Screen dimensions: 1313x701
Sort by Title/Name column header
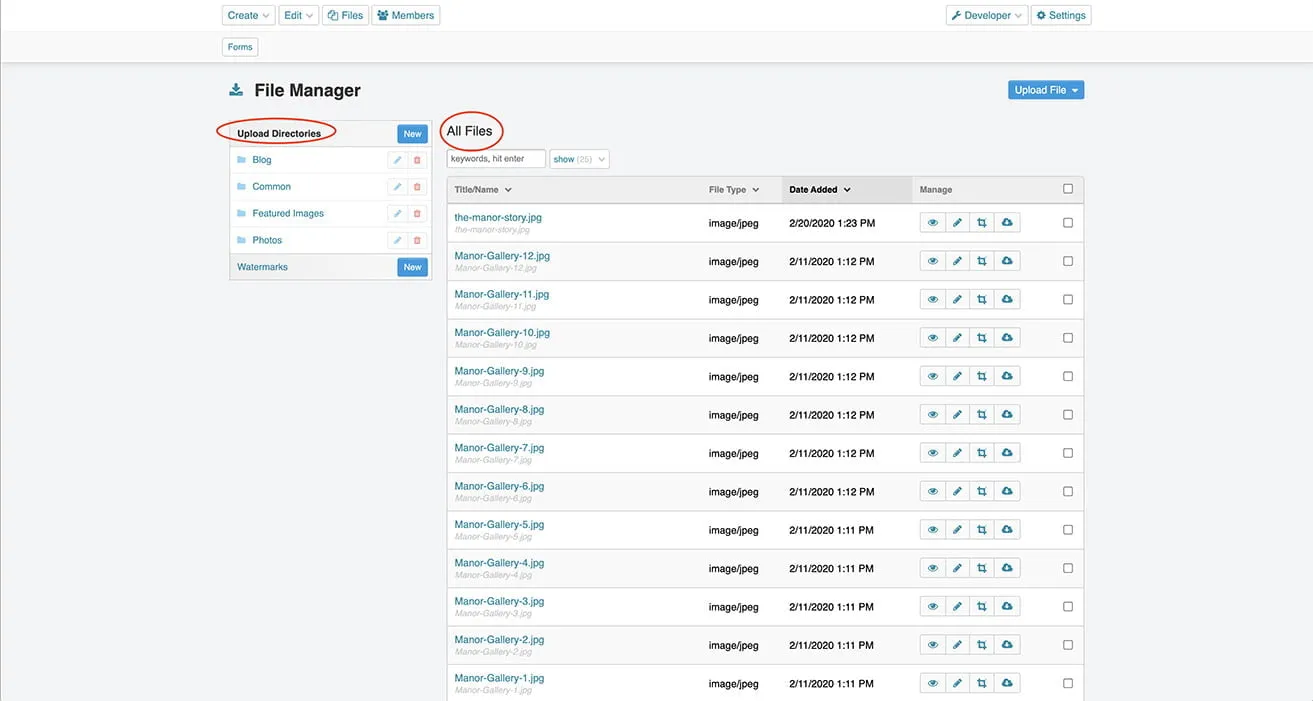pos(483,190)
